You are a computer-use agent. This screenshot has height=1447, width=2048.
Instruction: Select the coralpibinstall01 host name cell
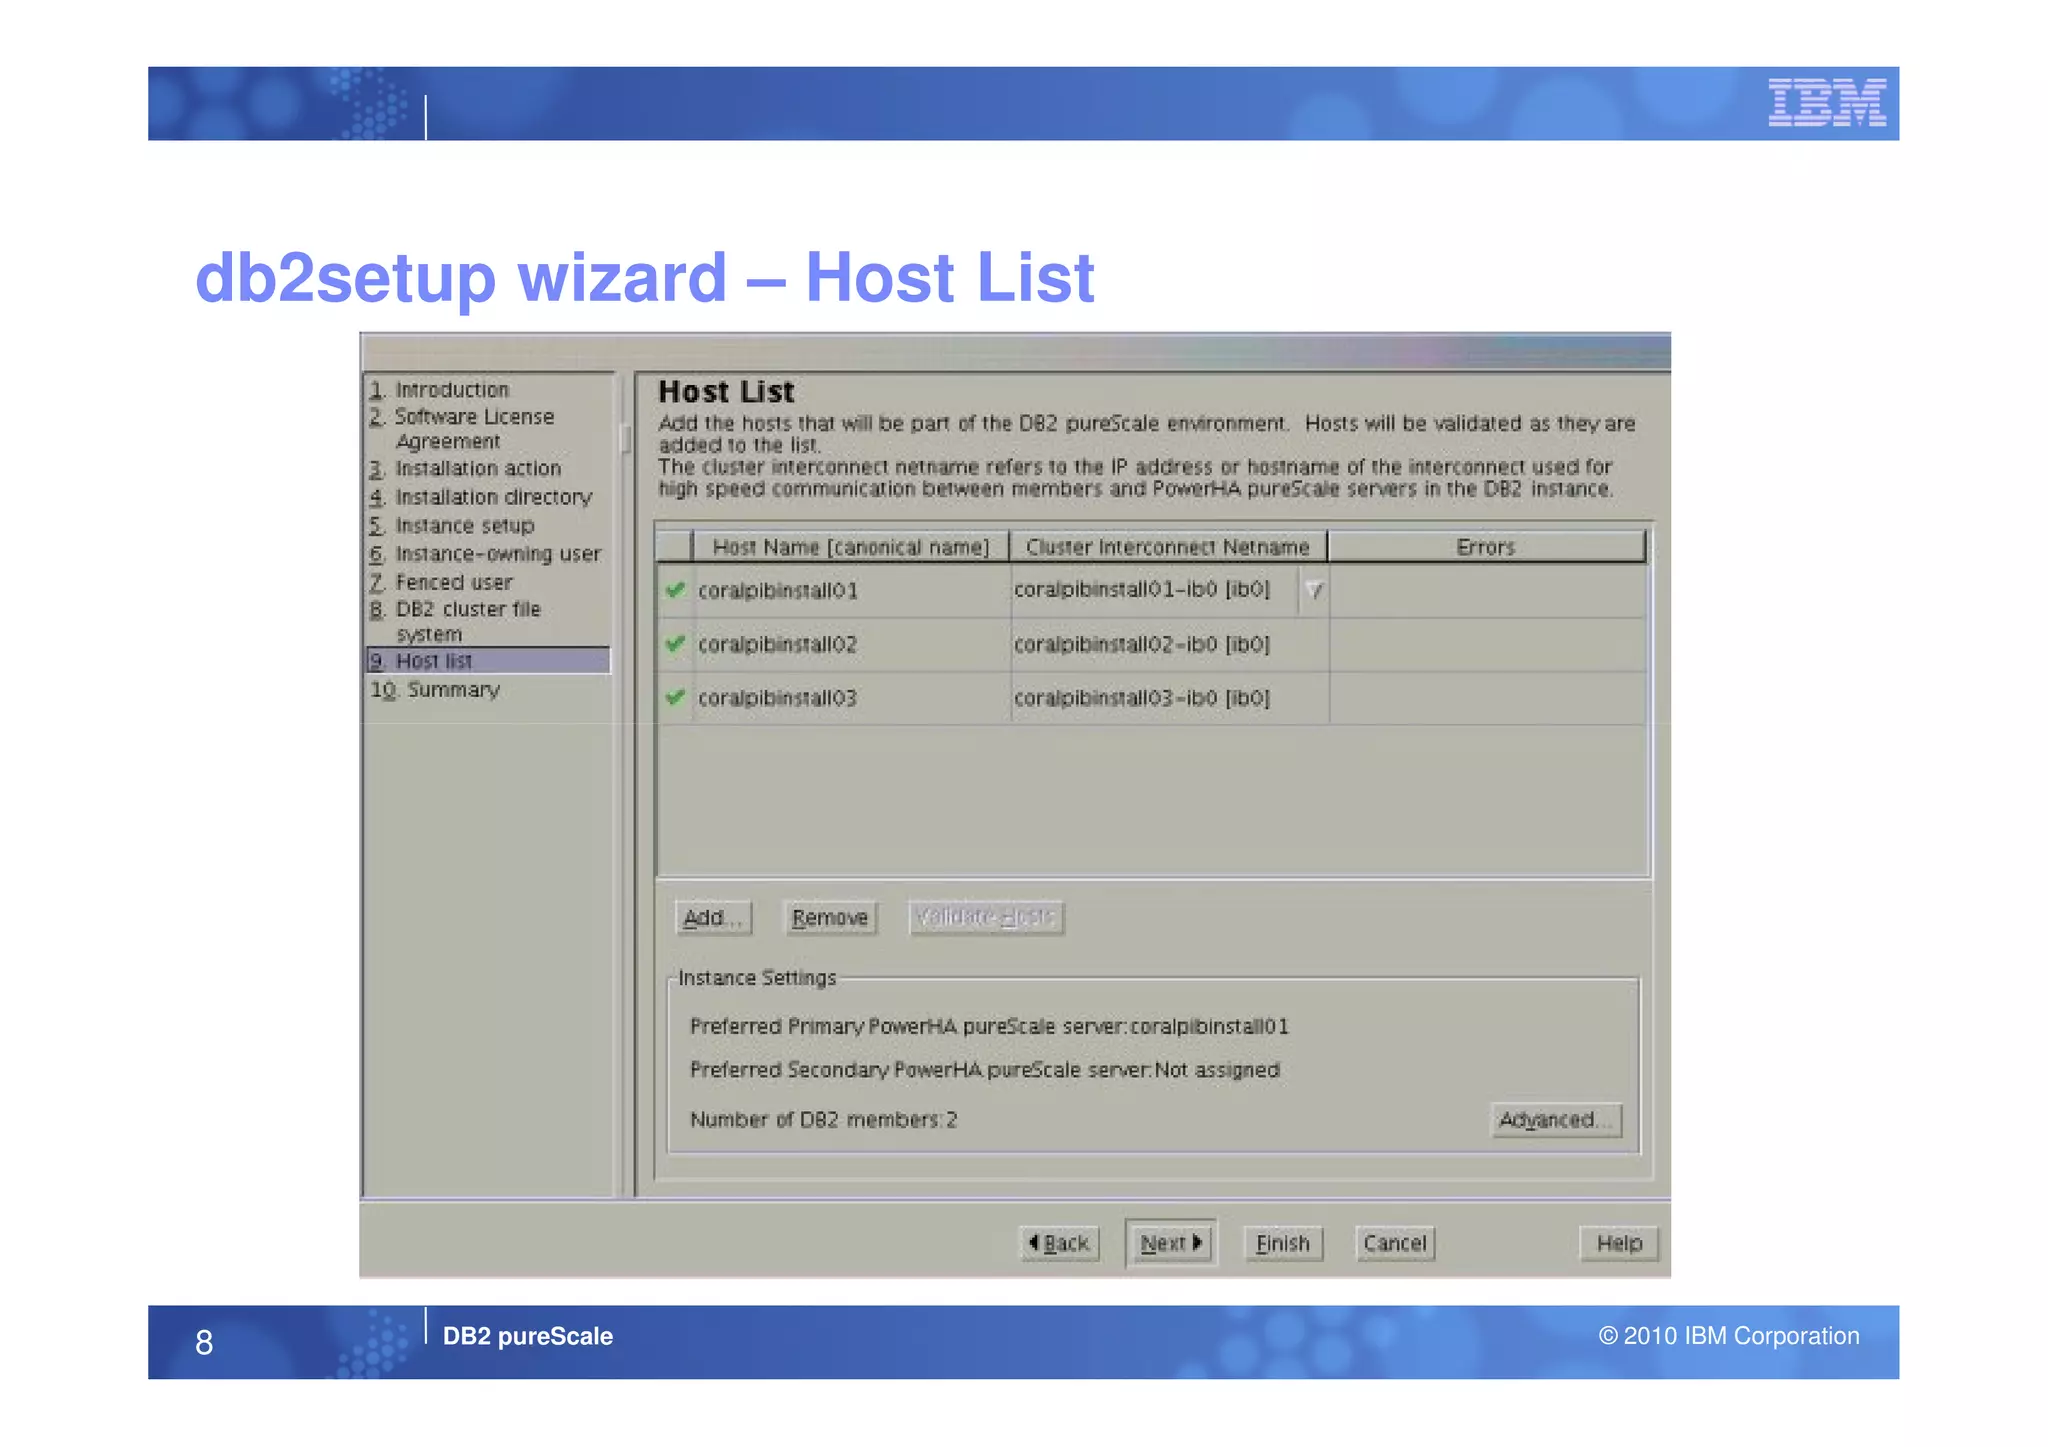[x=851, y=590]
